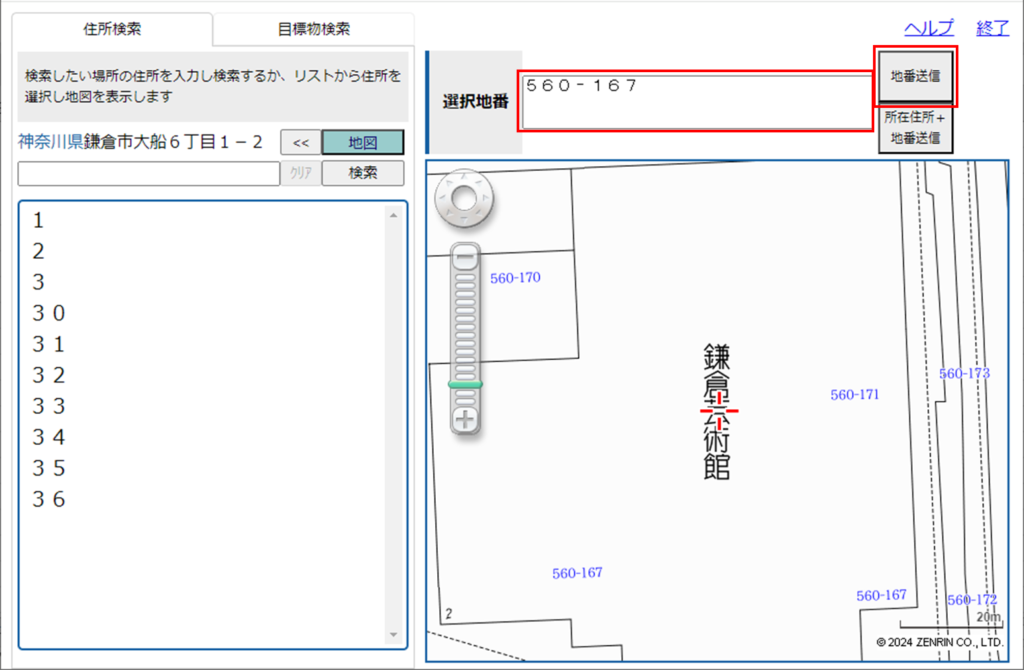This screenshot has height=670, width=1024.
Task: Switch to the 住所検索 tab
Action: click(112, 29)
